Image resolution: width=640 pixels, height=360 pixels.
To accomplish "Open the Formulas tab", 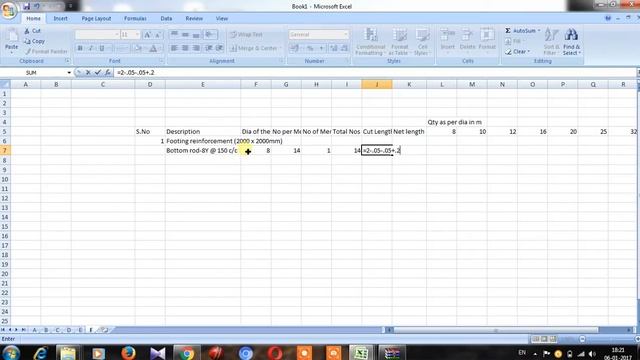I will [135, 18].
